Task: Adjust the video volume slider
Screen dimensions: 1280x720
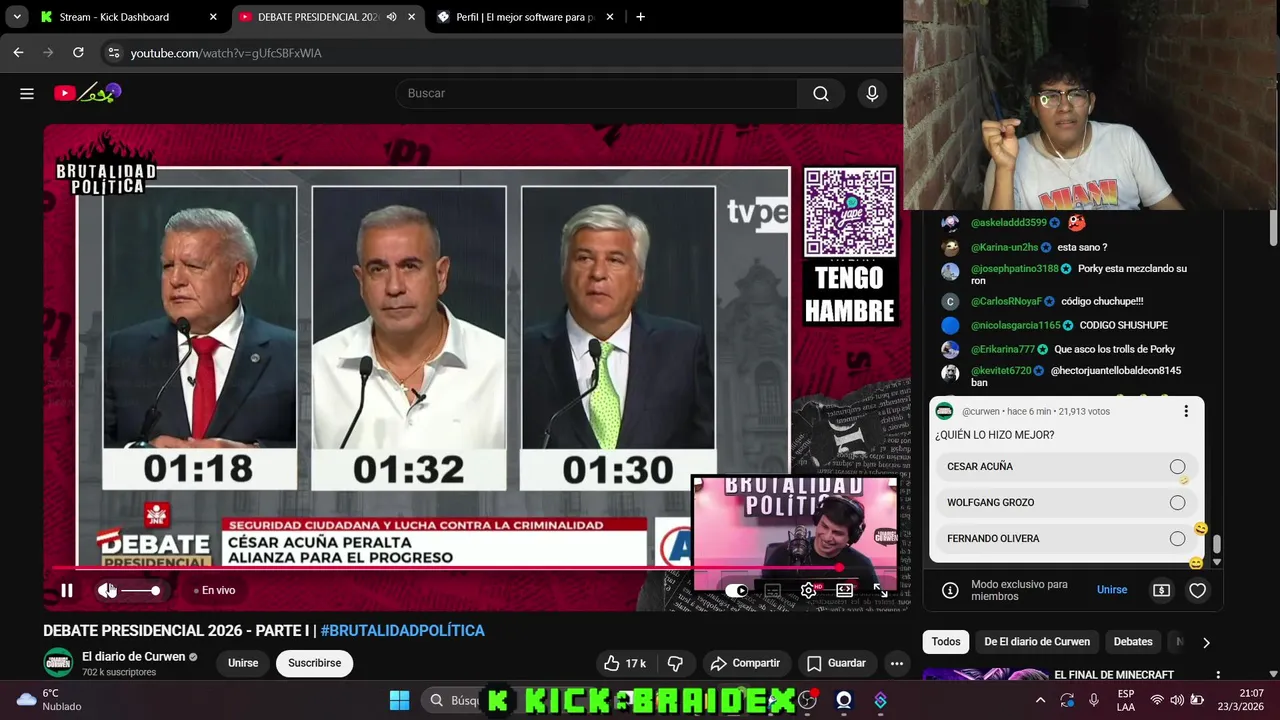Action: [x=141, y=591]
